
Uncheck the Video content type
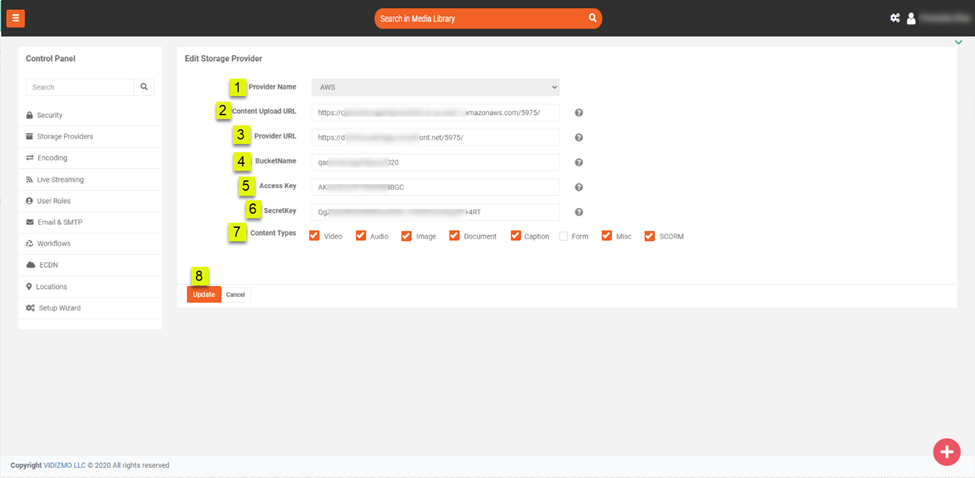(314, 236)
